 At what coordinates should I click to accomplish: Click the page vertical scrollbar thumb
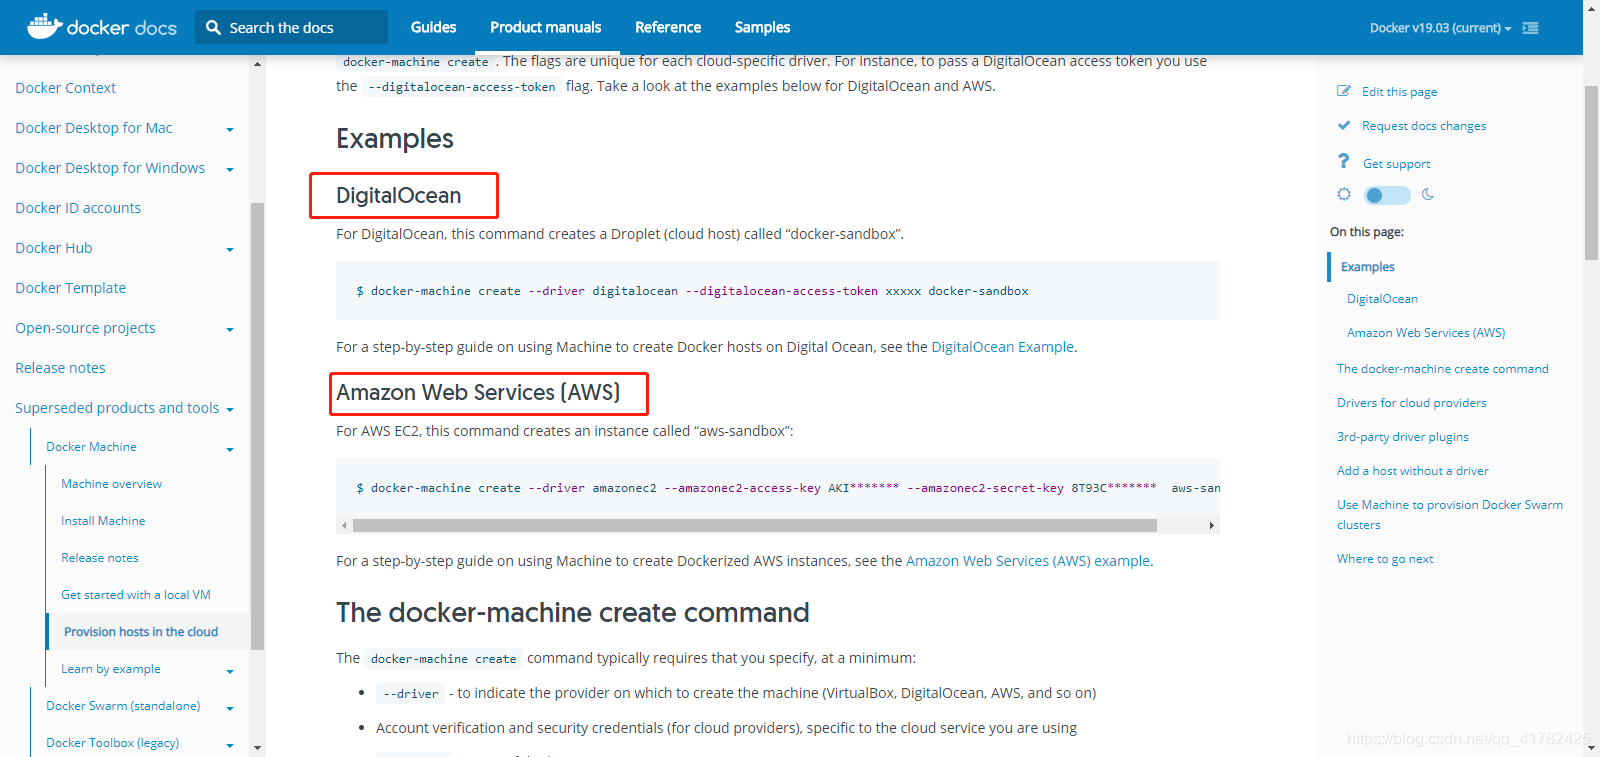1591,172
